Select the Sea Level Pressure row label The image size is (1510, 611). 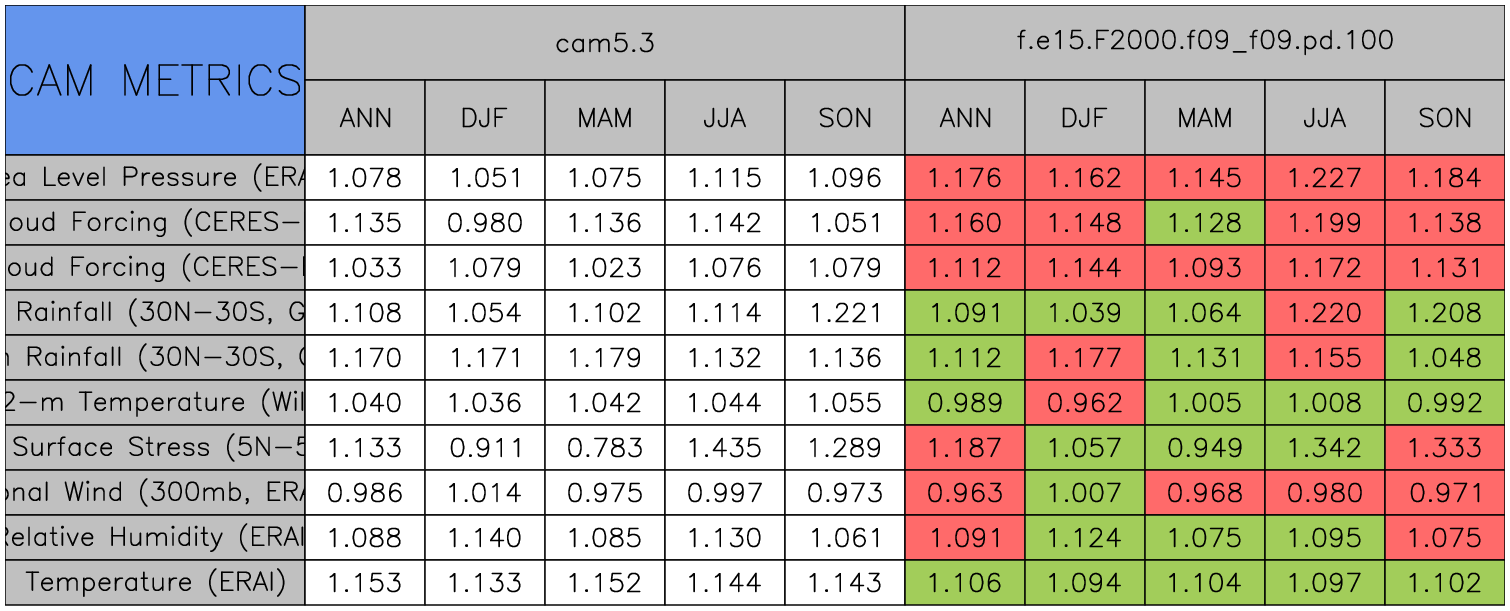point(155,178)
